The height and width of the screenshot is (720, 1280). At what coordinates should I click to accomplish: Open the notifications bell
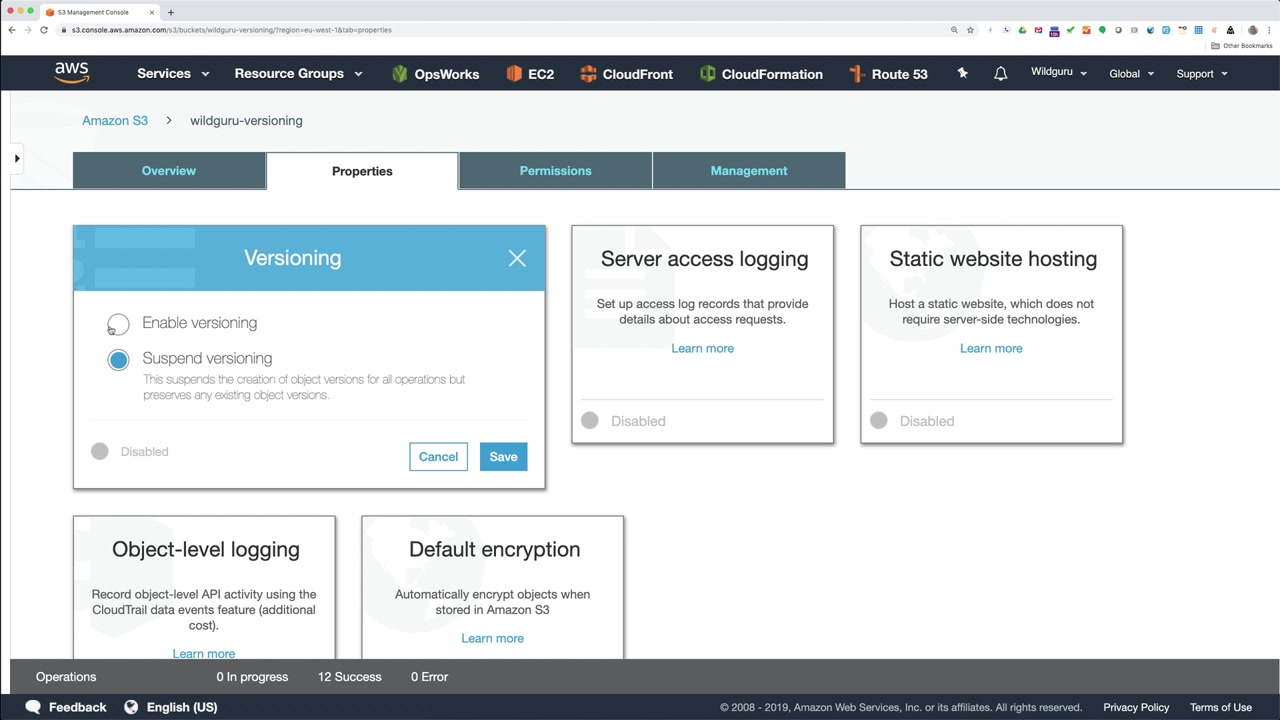[x=1000, y=74]
